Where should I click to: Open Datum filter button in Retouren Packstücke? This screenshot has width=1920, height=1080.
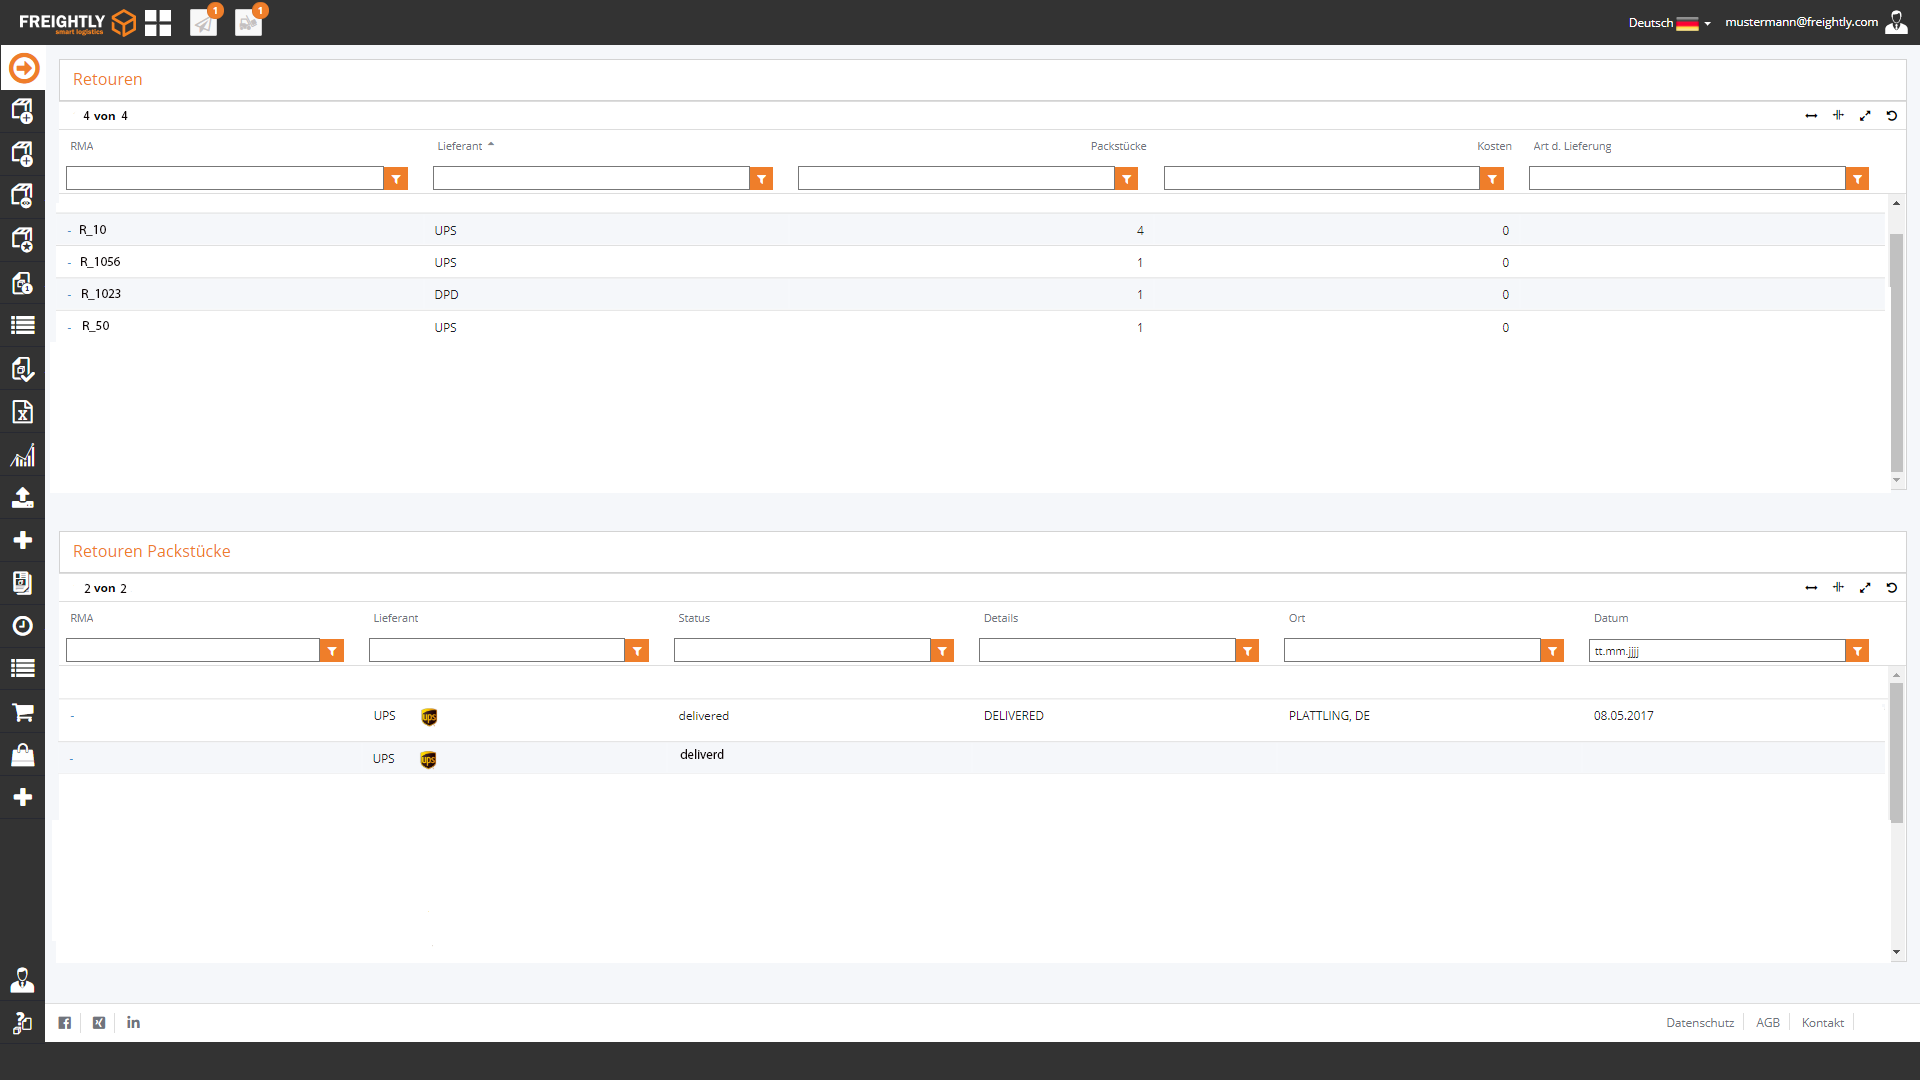[x=1857, y=651]
